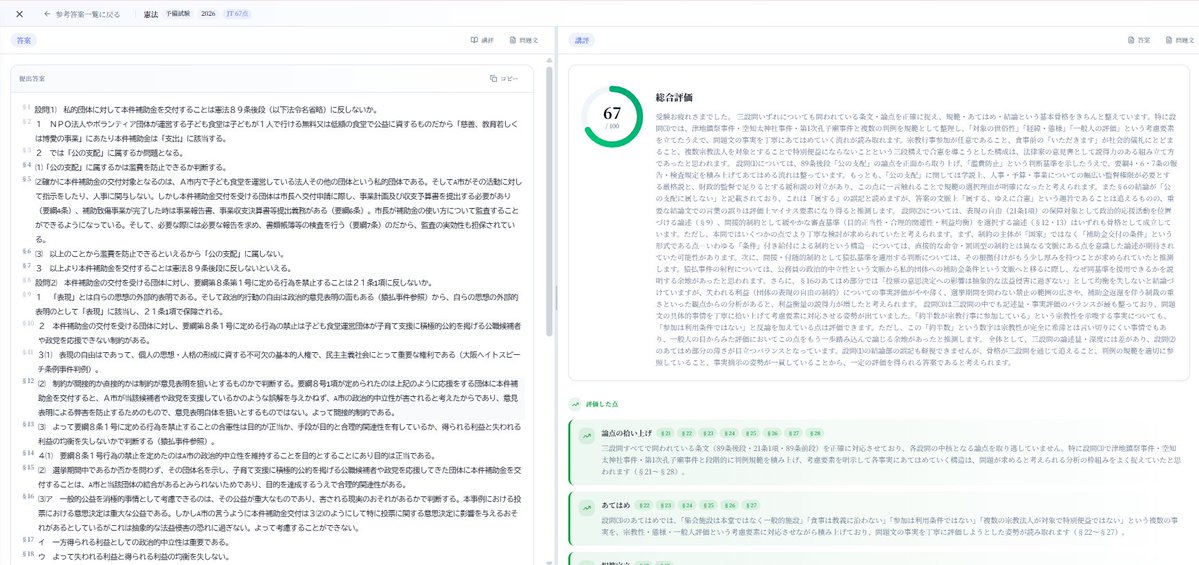Image resolution: width=1199 pixels, height=565 pixels.
Task: Select paragraph §1 starting 設問1) 私的団体に対して
Action: [x=206, y=109]
